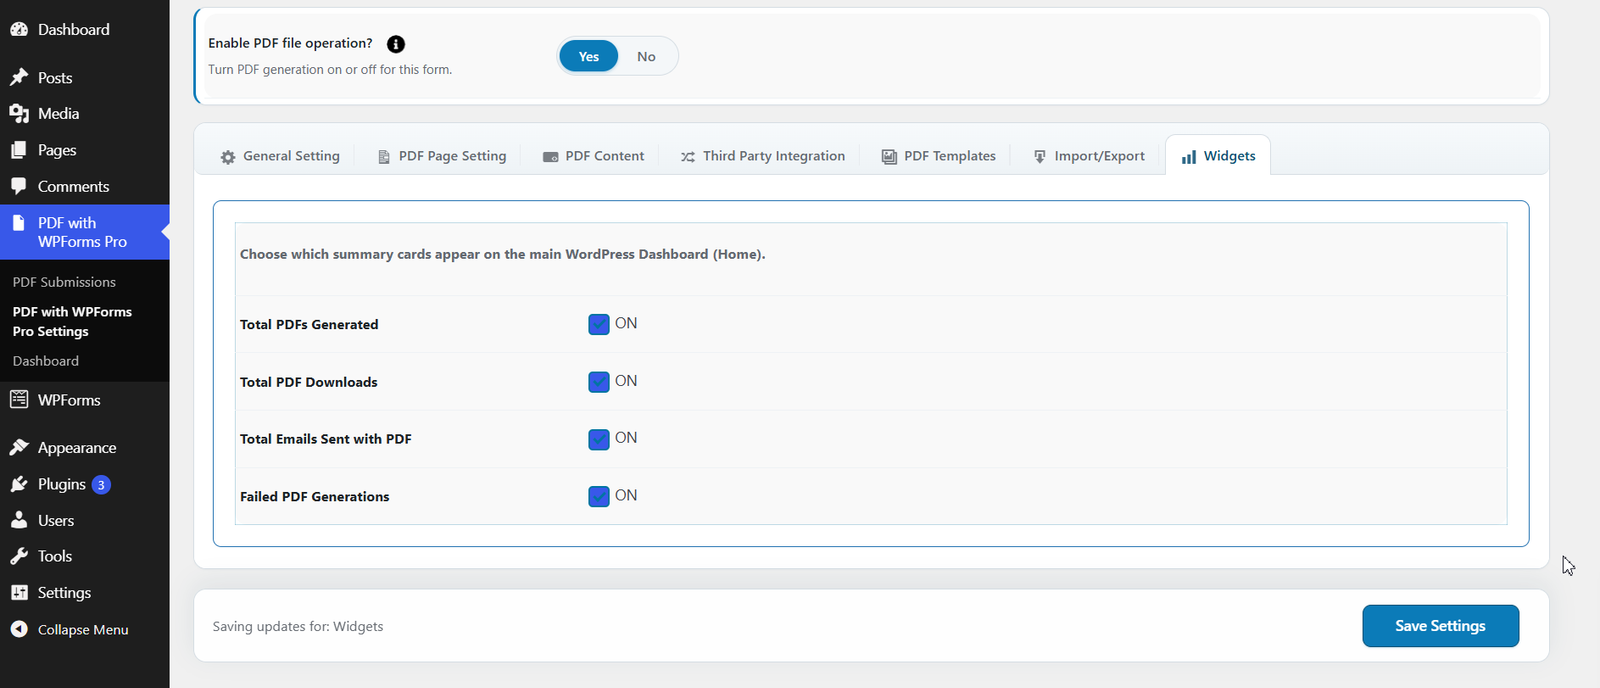Click the Media library icon
This screenshot has height=688, width=1600.
(x=19, y=114)
